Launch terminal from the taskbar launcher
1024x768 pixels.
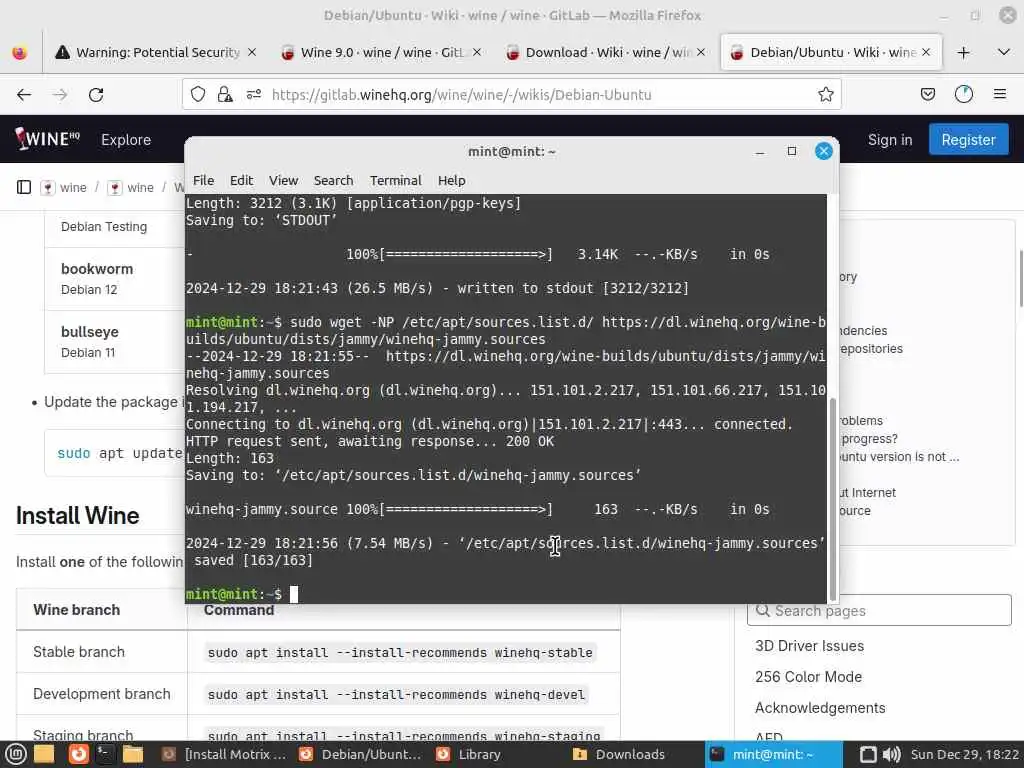coord(104,754)
